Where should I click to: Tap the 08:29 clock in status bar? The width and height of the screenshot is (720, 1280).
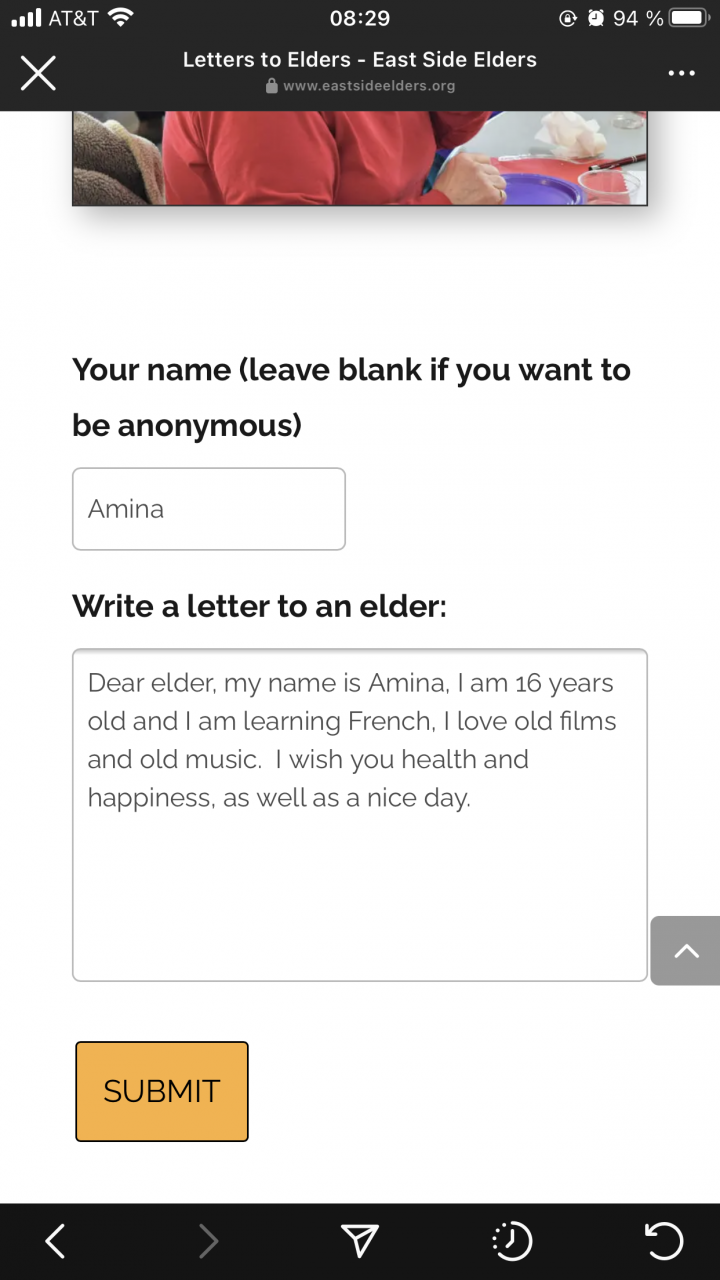[360, 18]
